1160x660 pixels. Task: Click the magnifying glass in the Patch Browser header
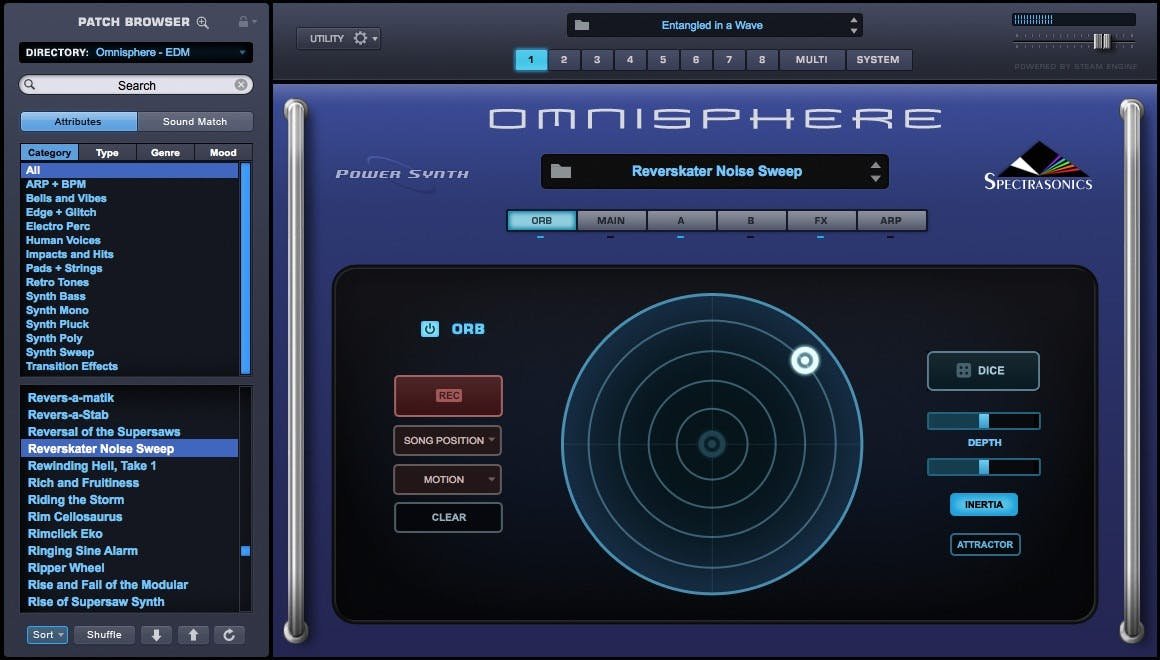coord(203,21)
